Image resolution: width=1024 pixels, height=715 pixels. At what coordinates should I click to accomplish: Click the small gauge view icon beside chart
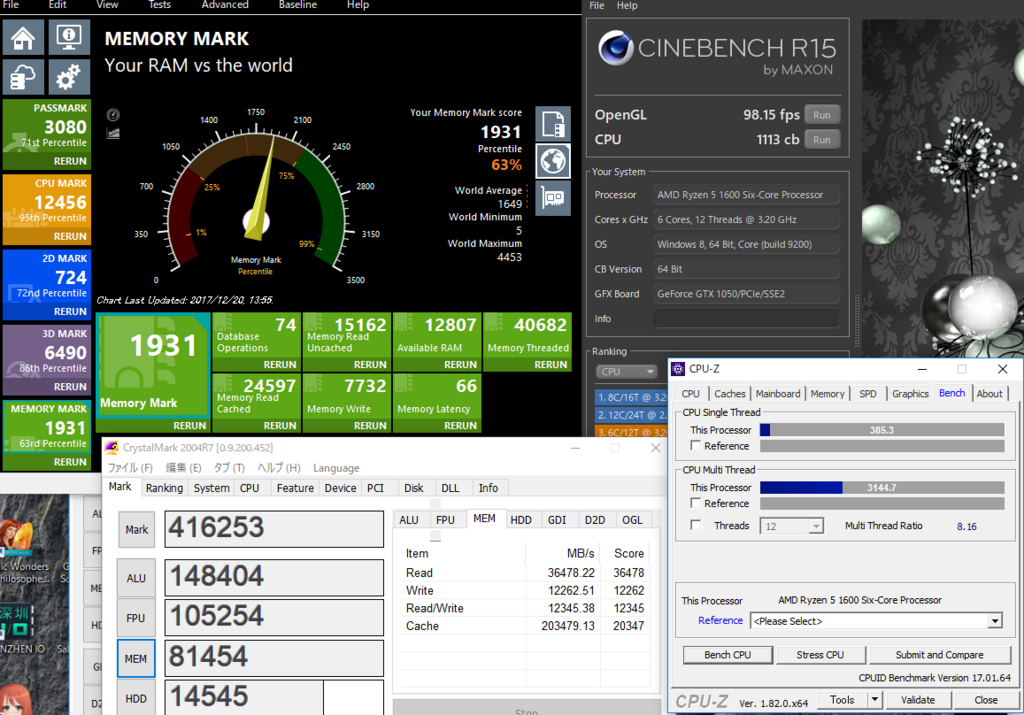click(x=113, y=115)
